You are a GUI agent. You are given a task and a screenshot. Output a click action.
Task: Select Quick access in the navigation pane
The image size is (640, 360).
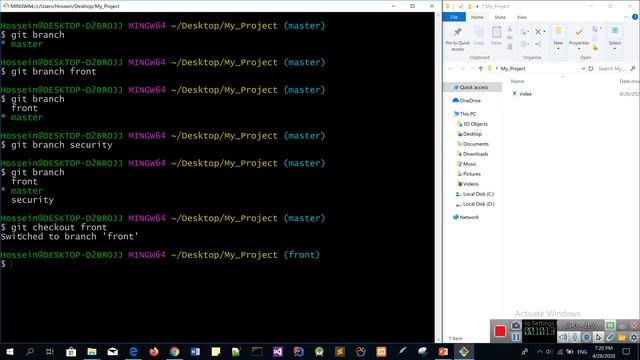473,87
